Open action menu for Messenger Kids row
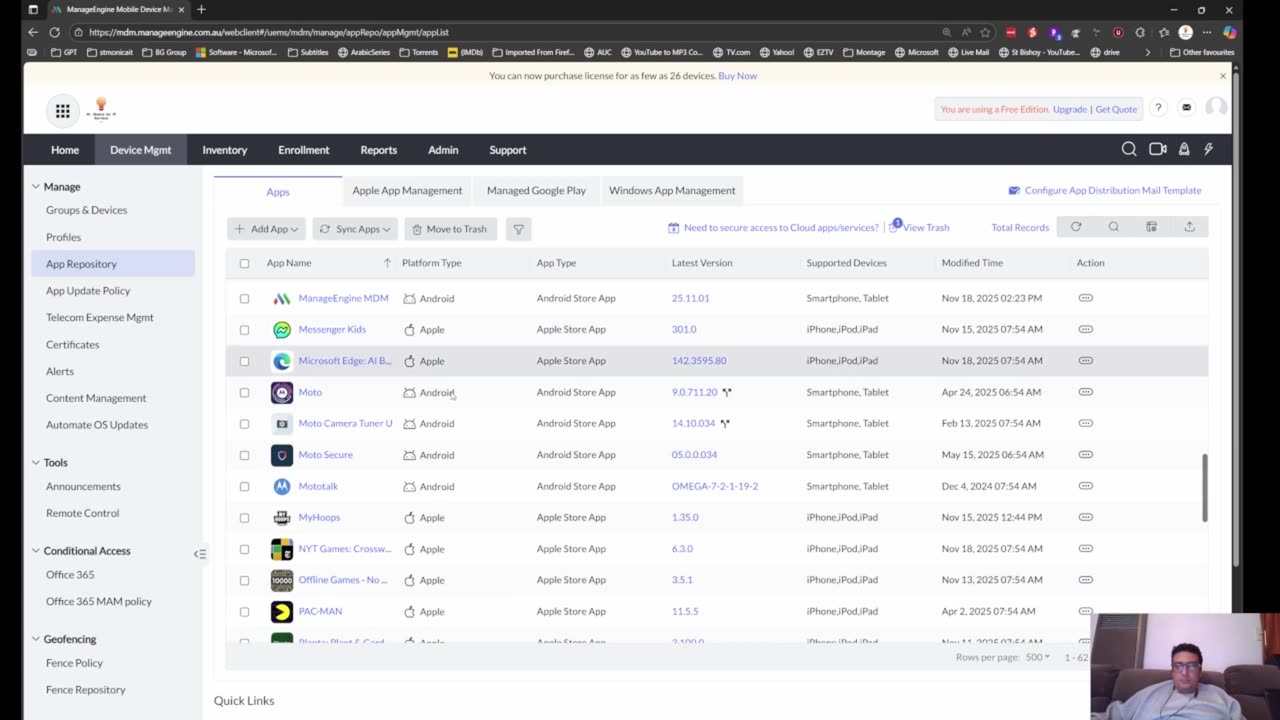This screenshot has width=1280, height=720. 1086,329
